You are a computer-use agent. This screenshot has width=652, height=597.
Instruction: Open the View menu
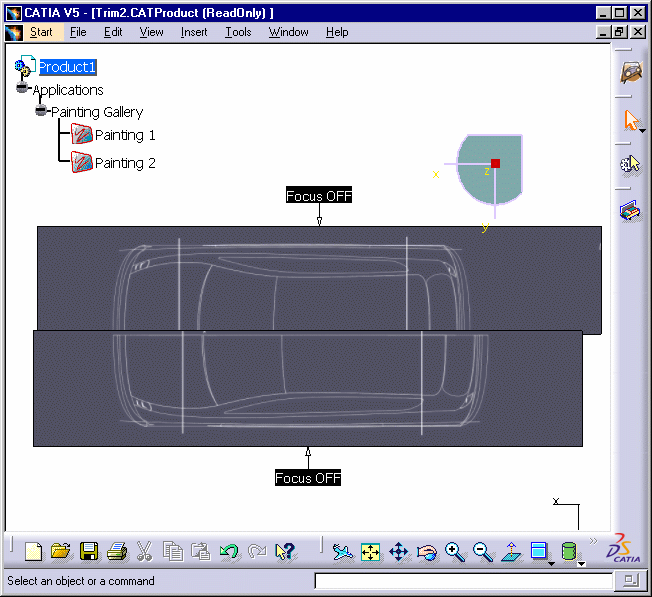click(151, 32)
